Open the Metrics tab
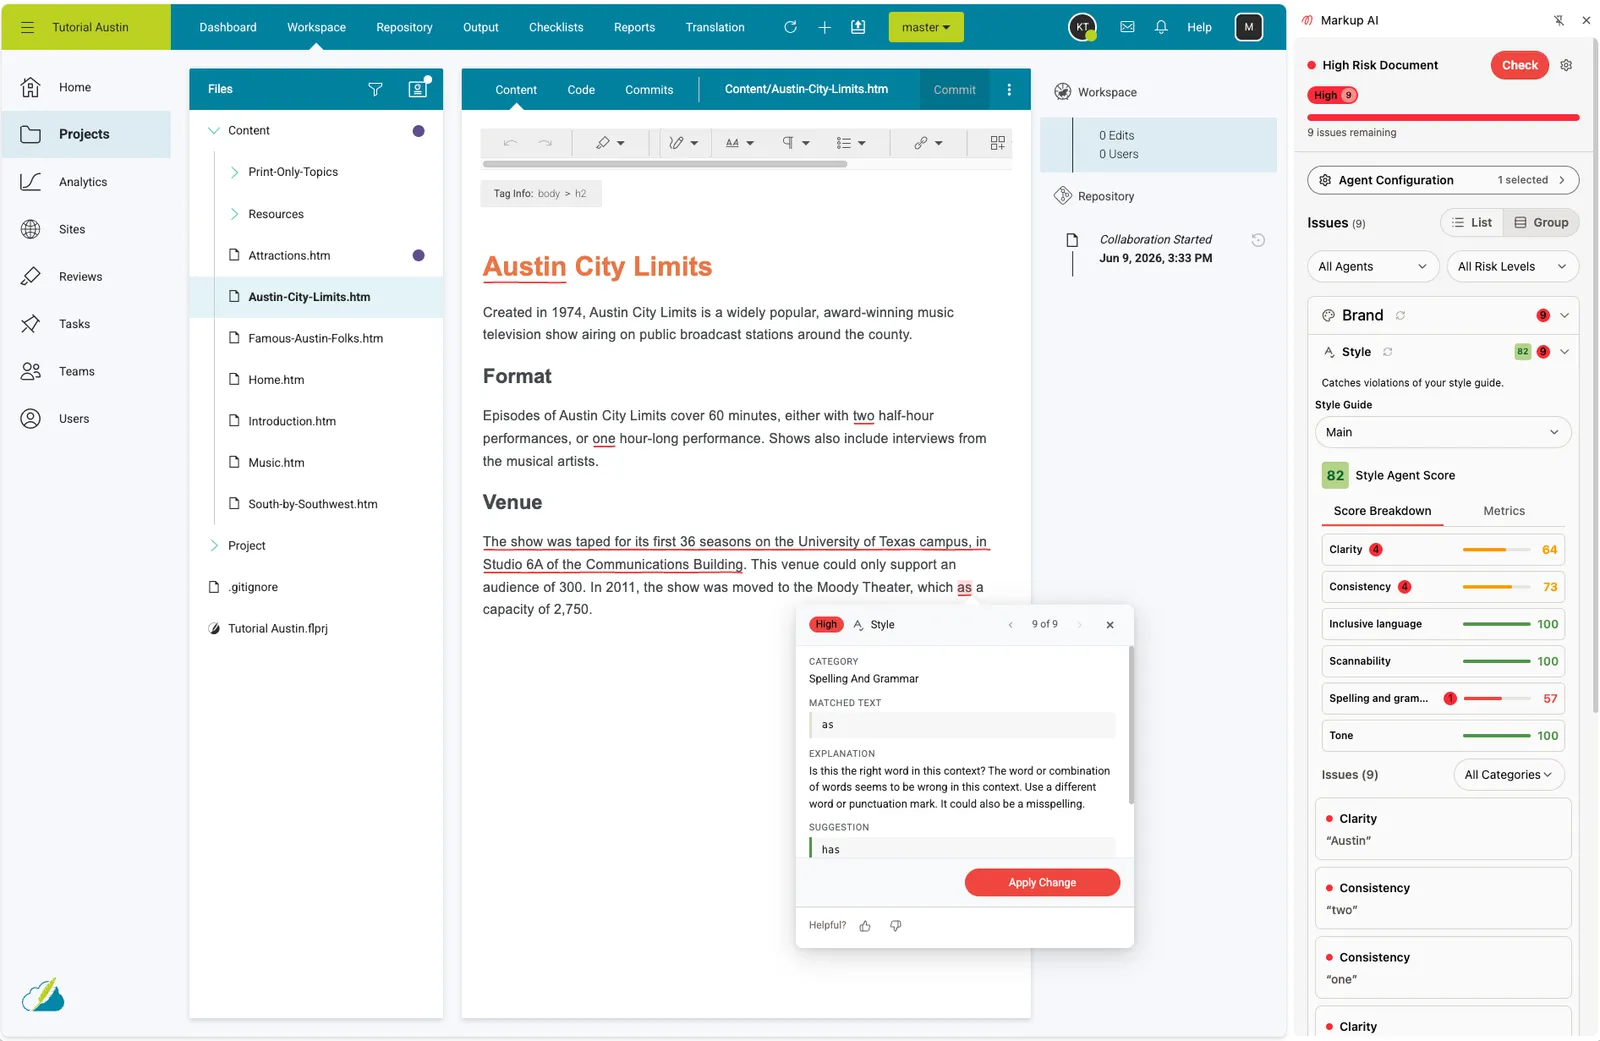The width and height of the screenshot is (1600, 1041). 1504,511
